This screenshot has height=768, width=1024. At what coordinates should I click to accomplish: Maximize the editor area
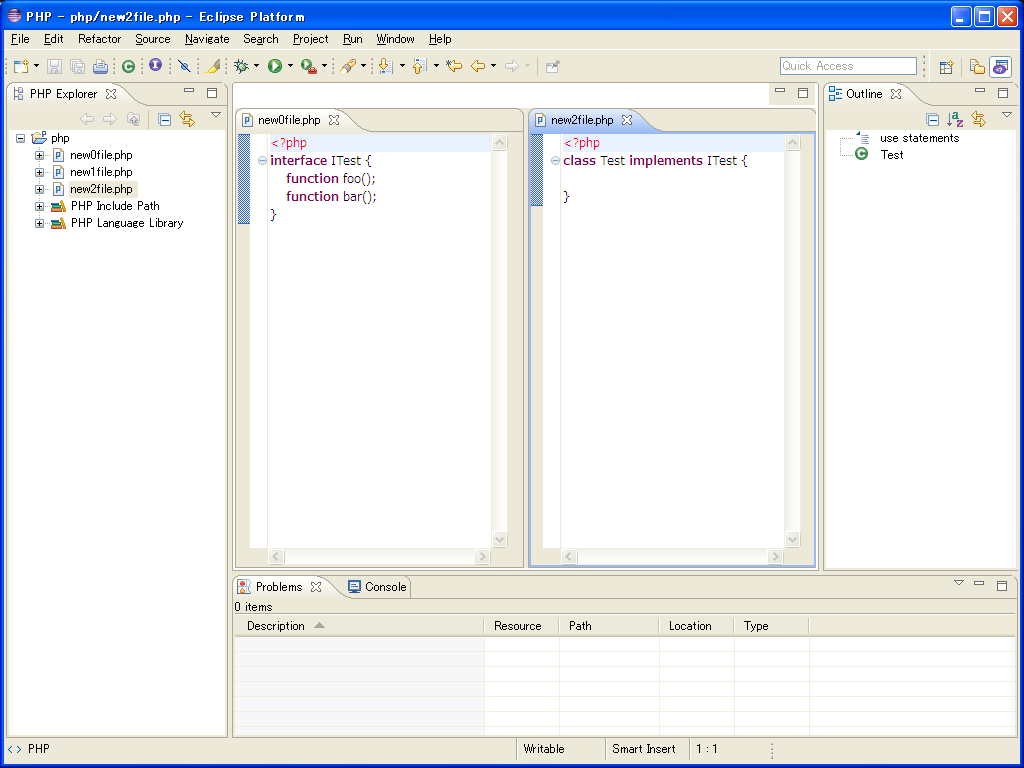pyautogui.click(x=803, y=93)
